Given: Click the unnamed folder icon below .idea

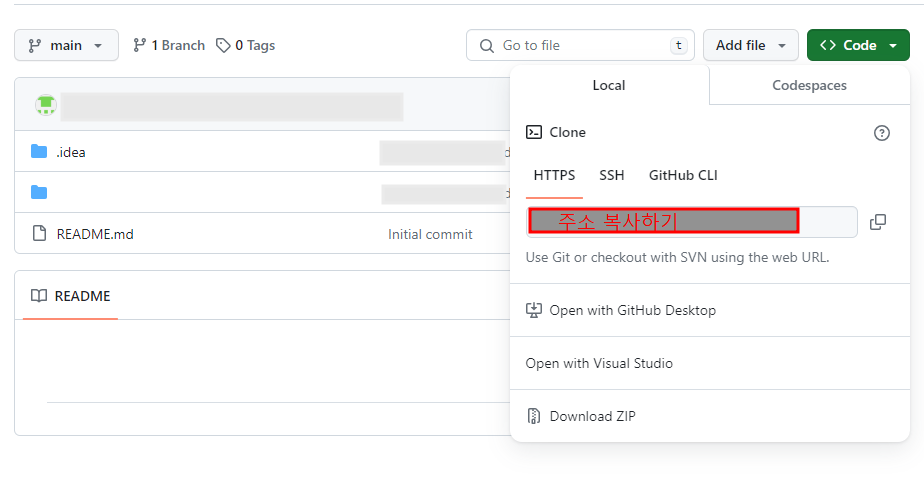Looking at the screenshot, I should point(39,192).
